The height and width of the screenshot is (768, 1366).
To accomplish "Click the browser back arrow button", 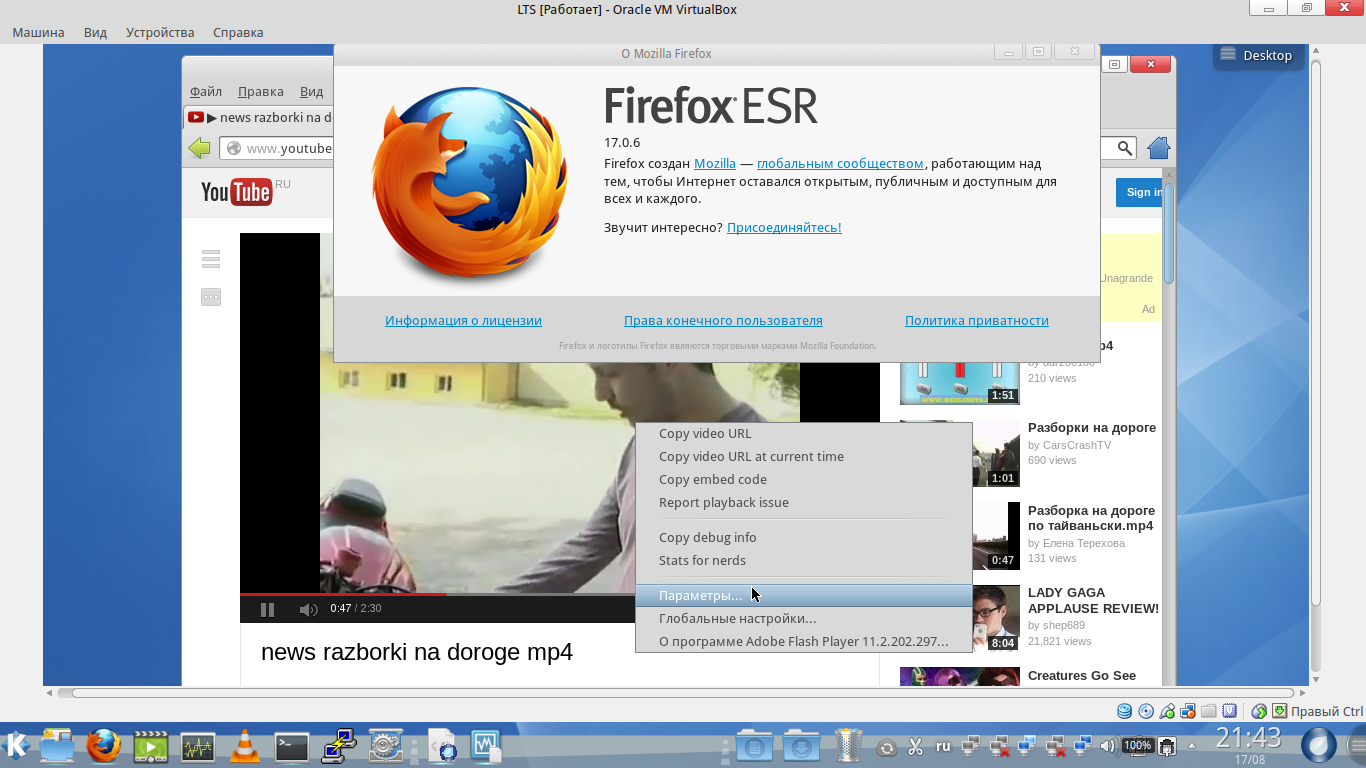I will (199, 148).
